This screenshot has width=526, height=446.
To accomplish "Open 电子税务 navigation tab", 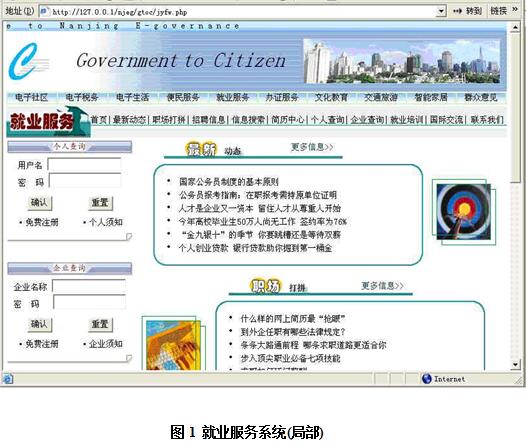I will click(x=82, y=97).
